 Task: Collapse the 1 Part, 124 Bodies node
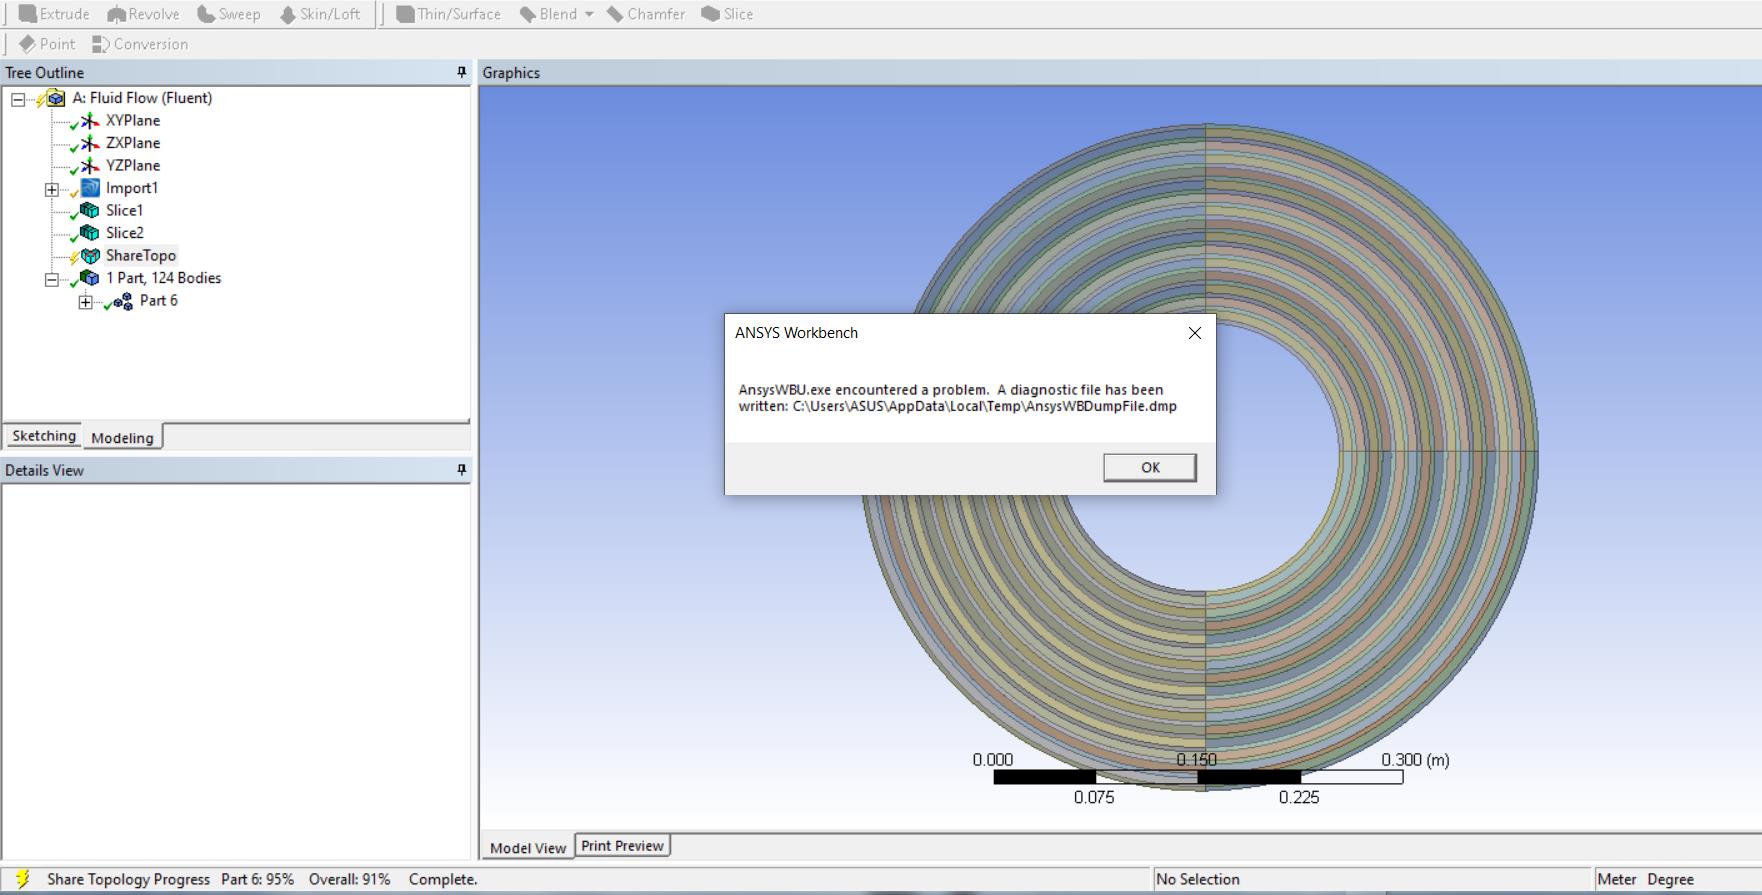(52, 279)
